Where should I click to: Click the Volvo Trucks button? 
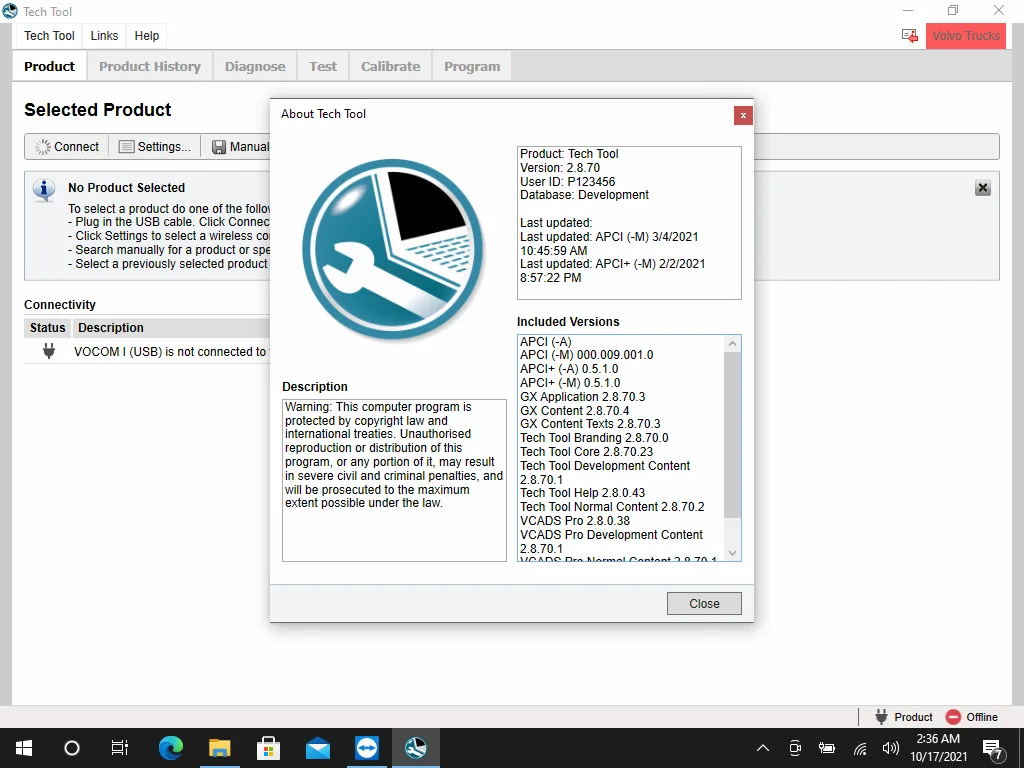[964, 35]
